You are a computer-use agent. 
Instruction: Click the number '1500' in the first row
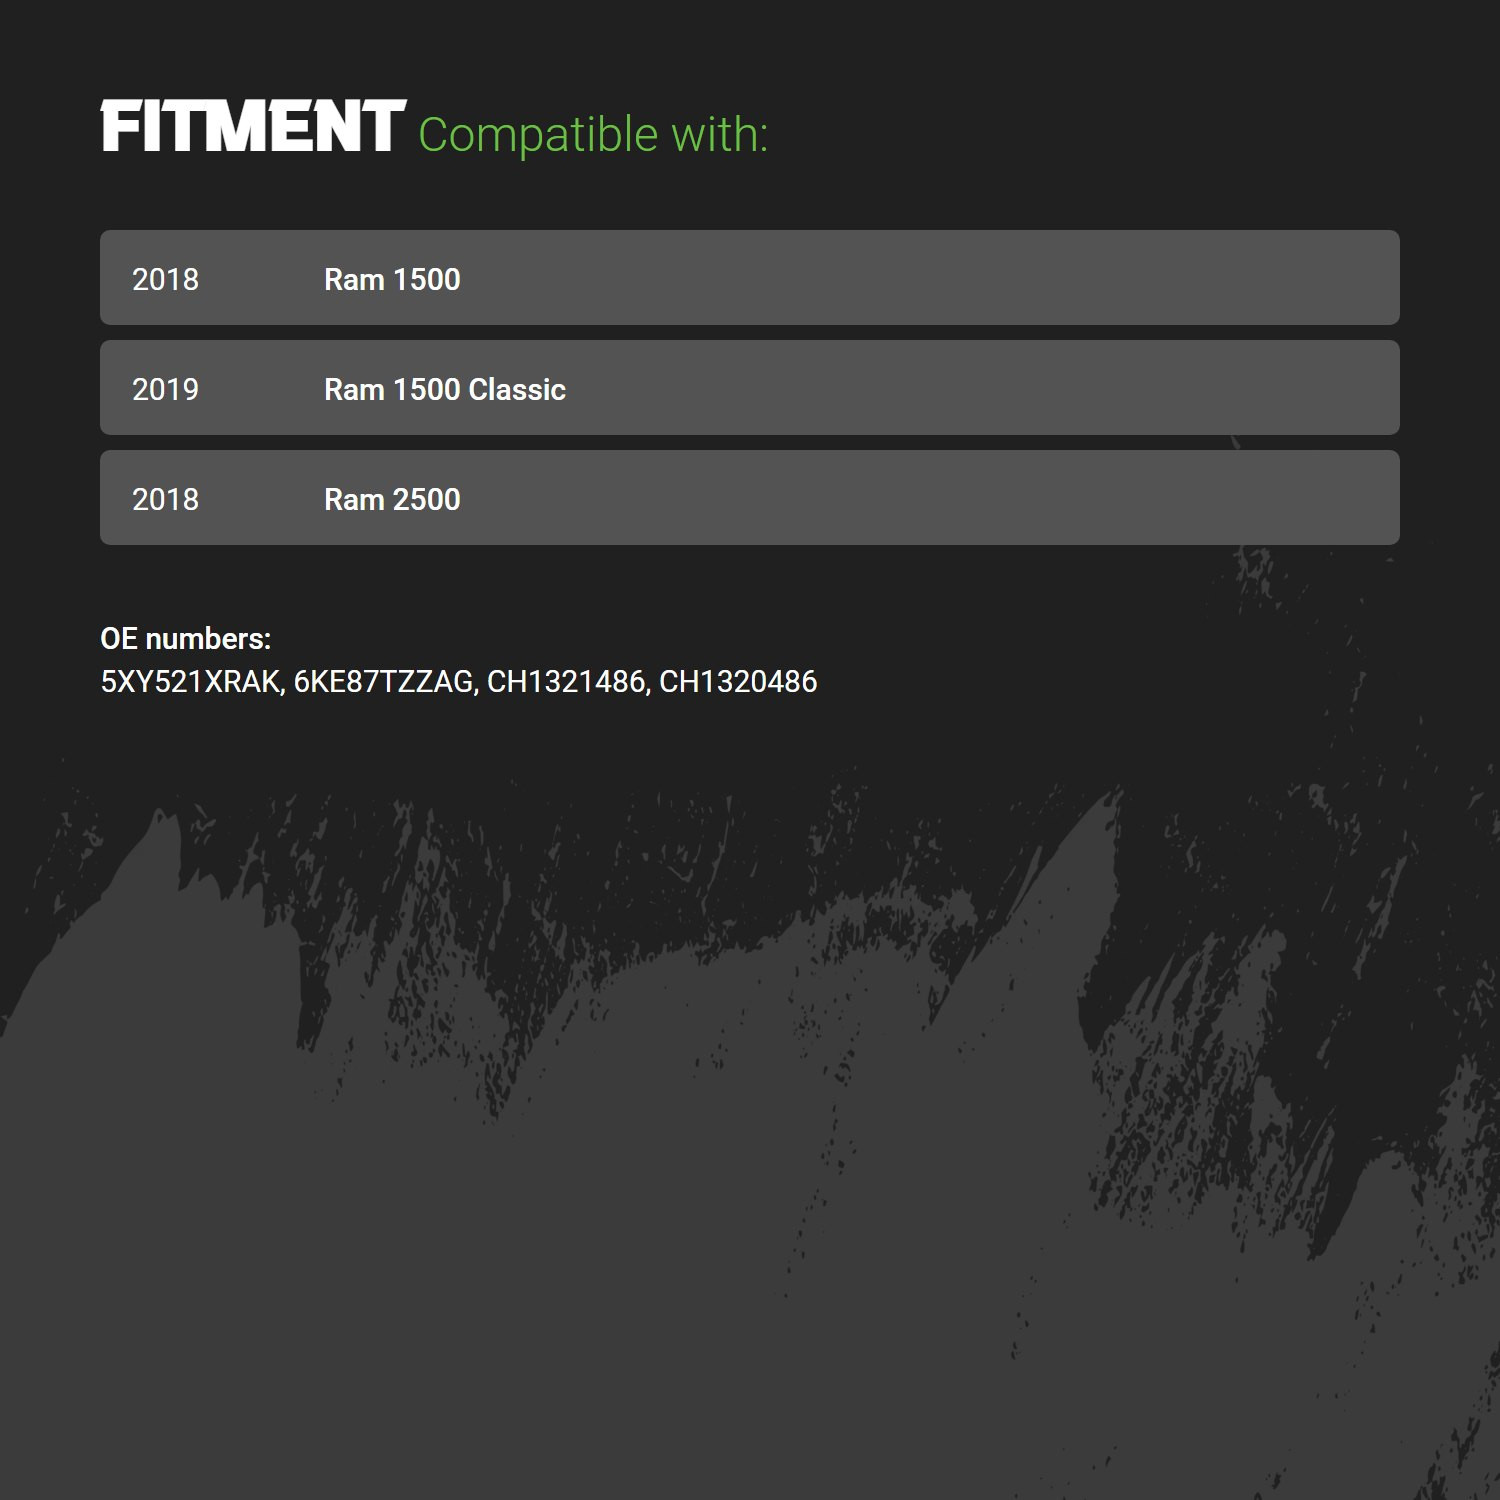pyautogui.click(x=427, y=279)
